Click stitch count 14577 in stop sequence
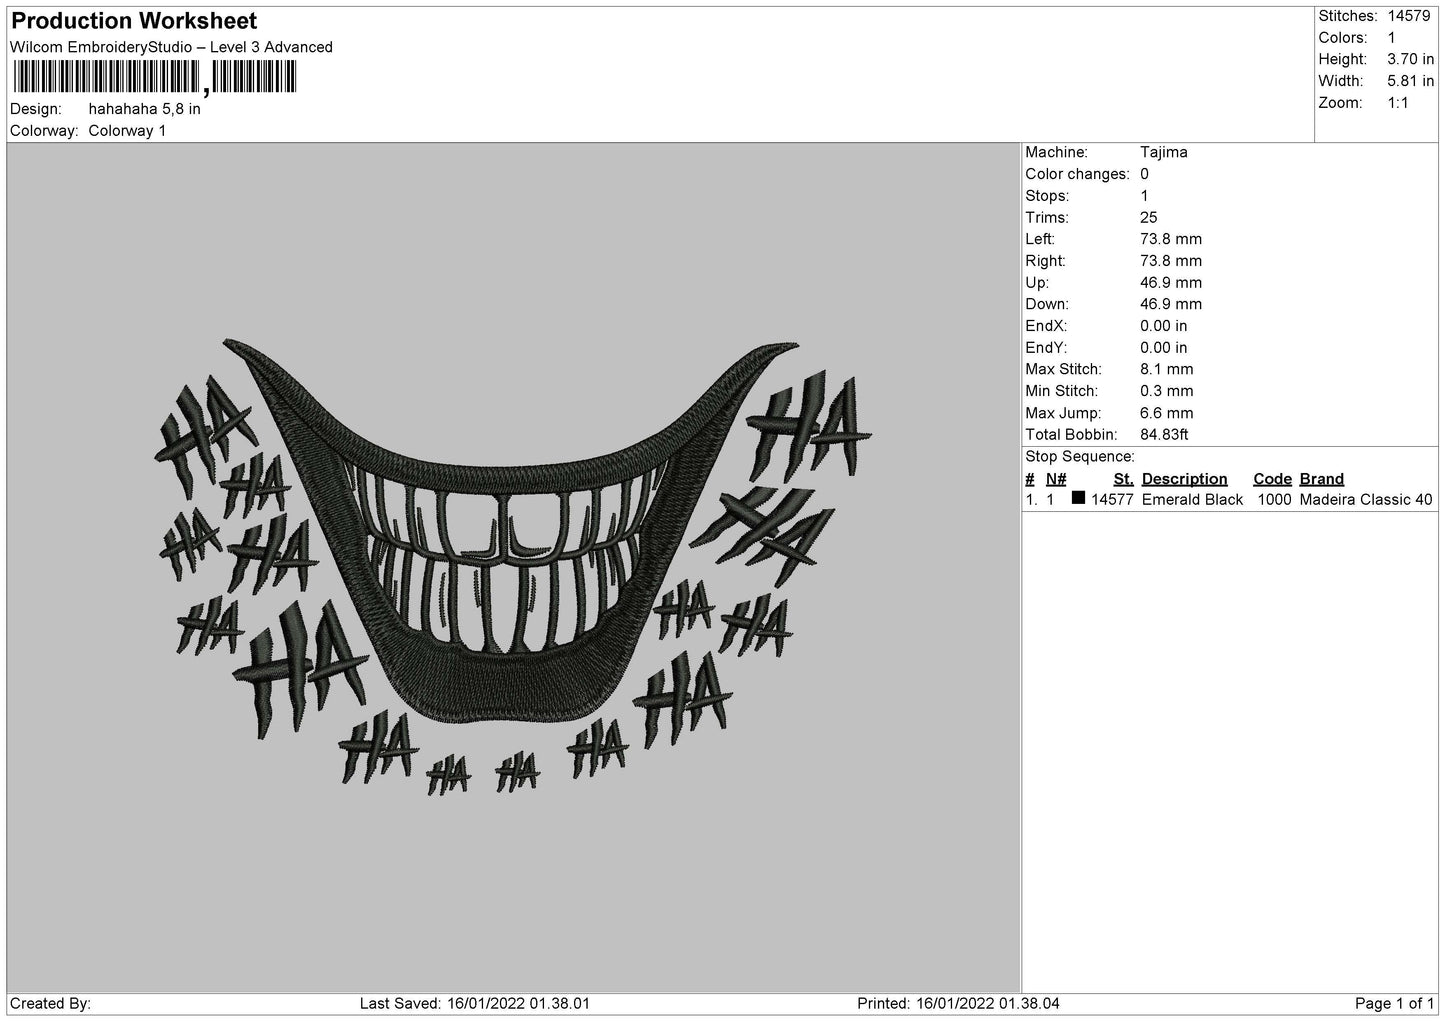Screen dimensions: 1445x1021 (x=1112, y=500)
